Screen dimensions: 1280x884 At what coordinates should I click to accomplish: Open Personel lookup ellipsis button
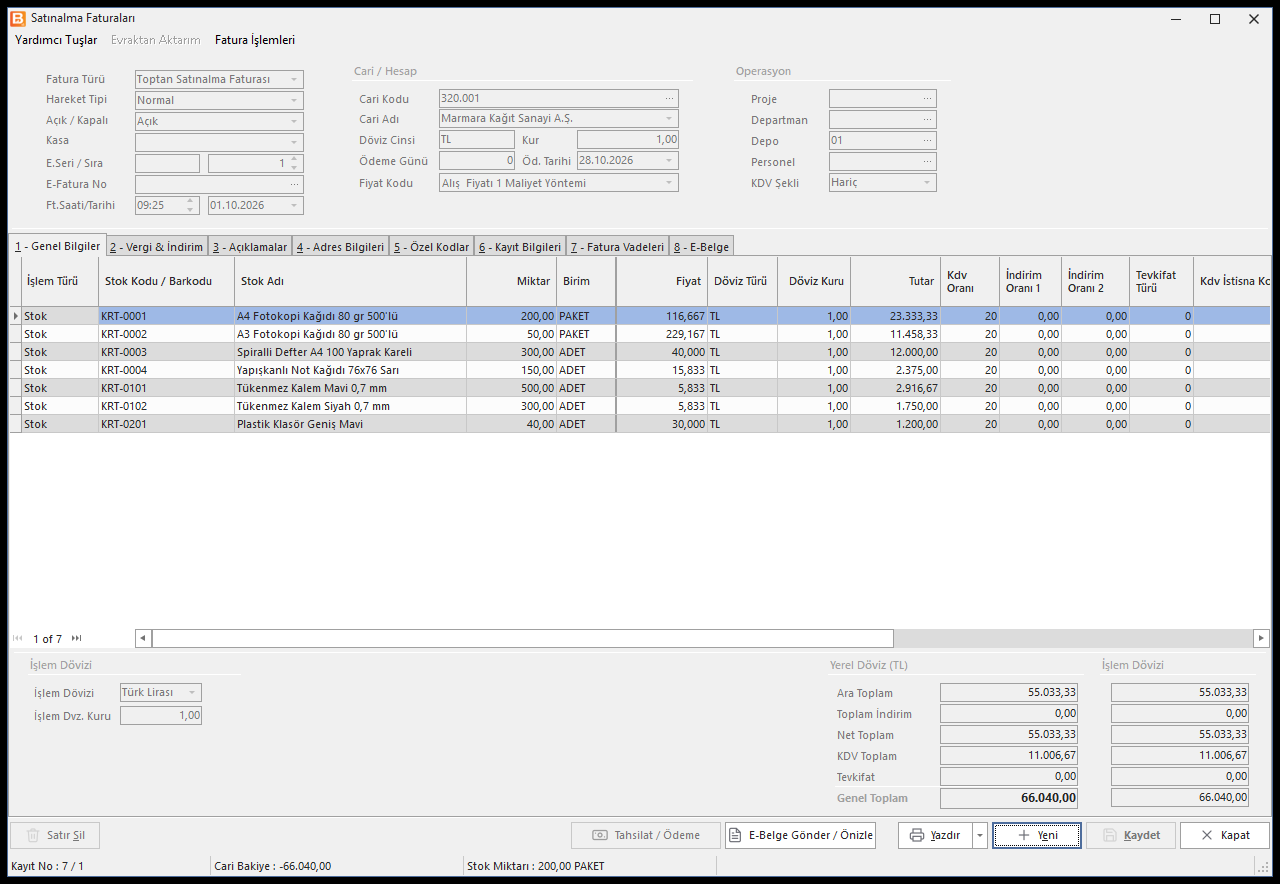[x=928, y=162]
